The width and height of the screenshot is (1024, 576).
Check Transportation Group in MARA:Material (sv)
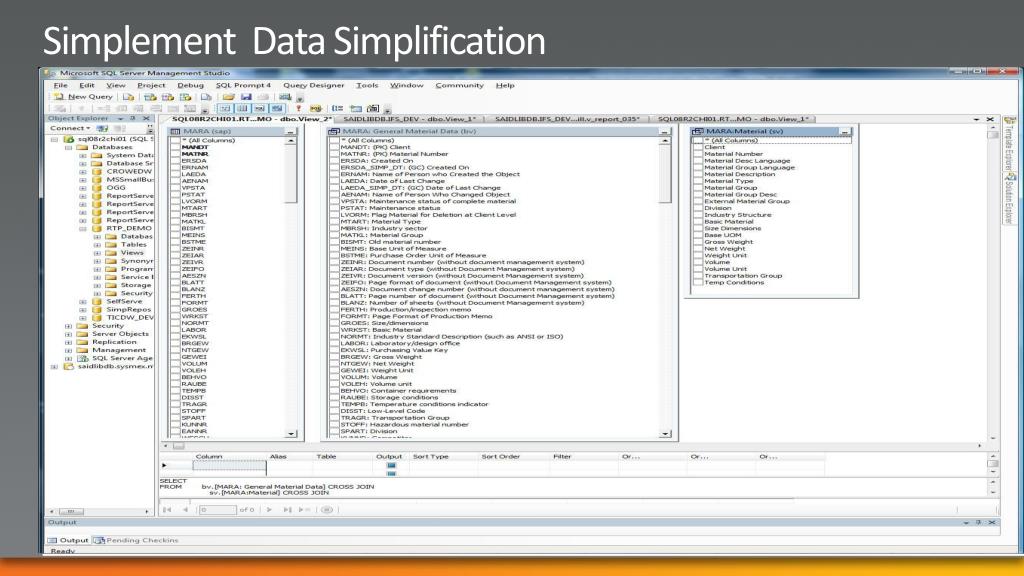pos(697,276)
